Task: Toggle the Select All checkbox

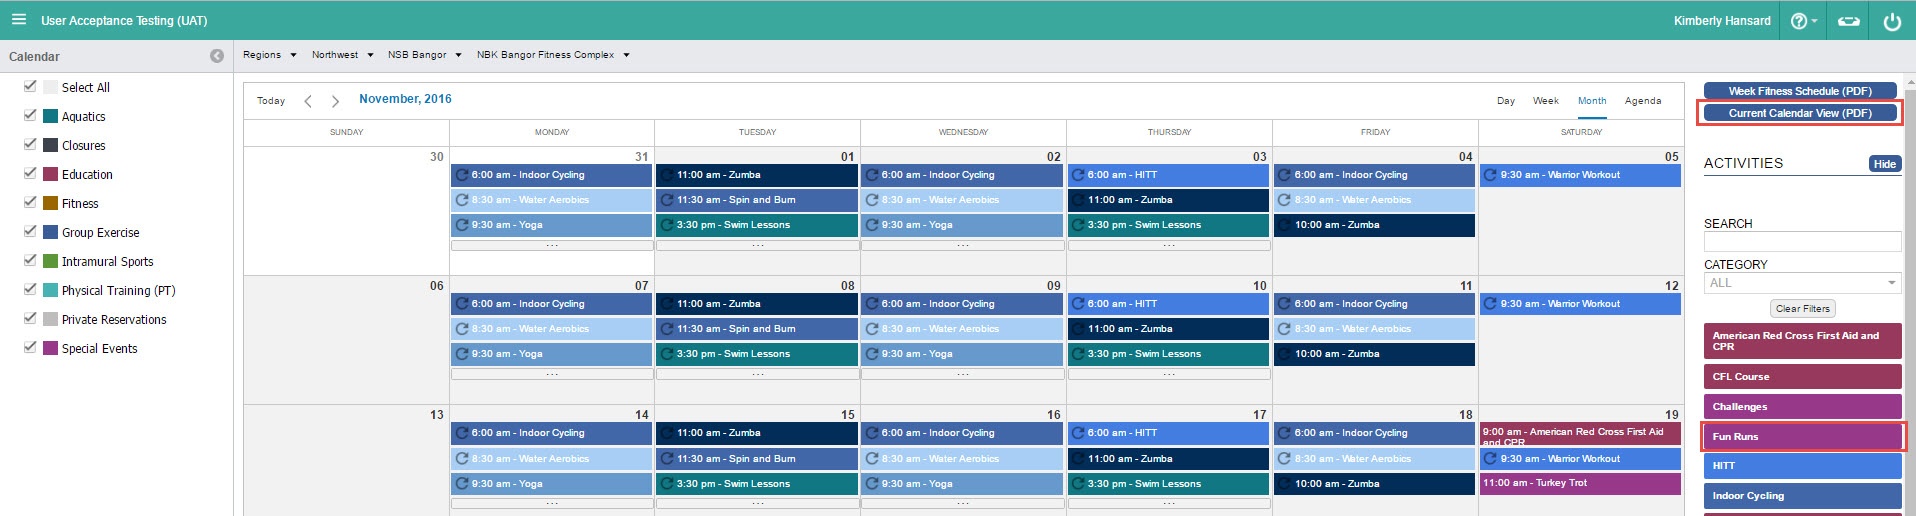Action: tap(30, 87)
